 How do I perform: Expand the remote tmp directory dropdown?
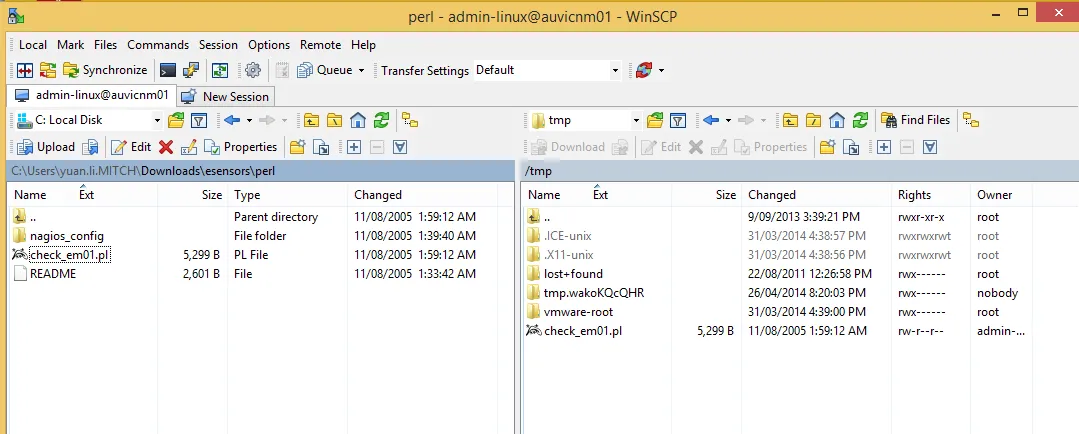[x=637, y=120]
